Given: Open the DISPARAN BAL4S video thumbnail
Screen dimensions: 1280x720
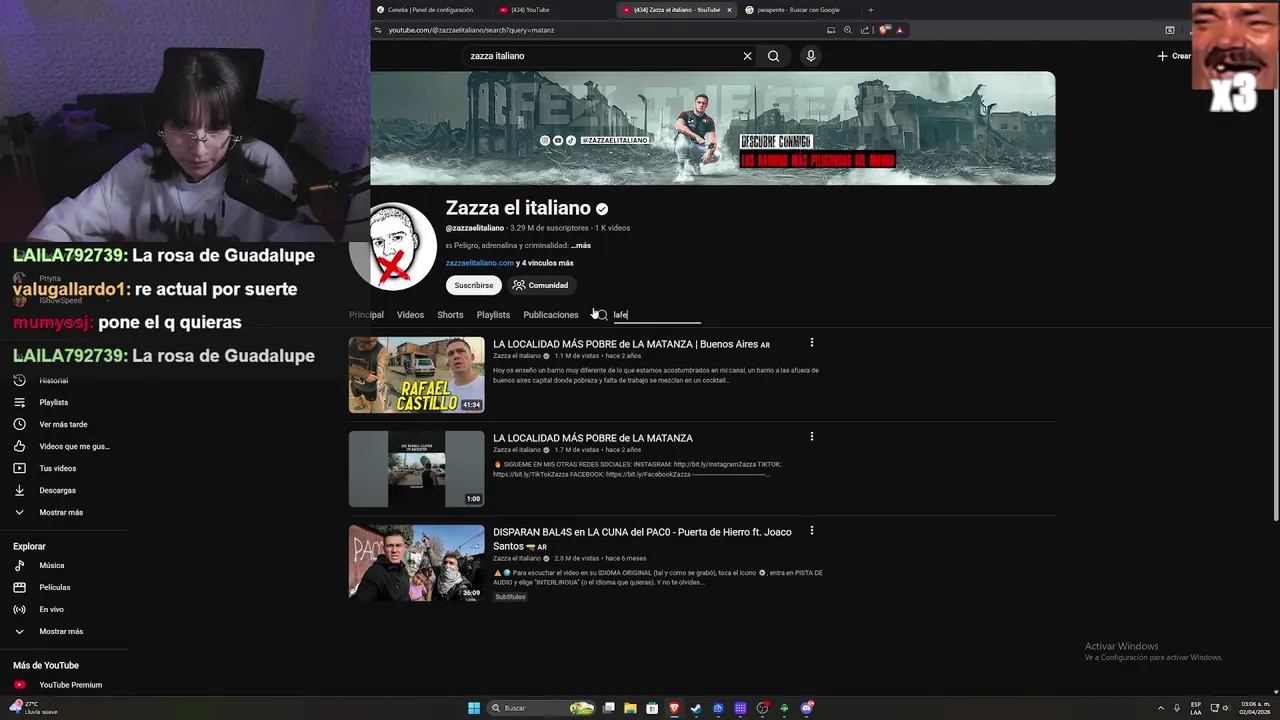Looking at the screenshot, I should (416, 563).
